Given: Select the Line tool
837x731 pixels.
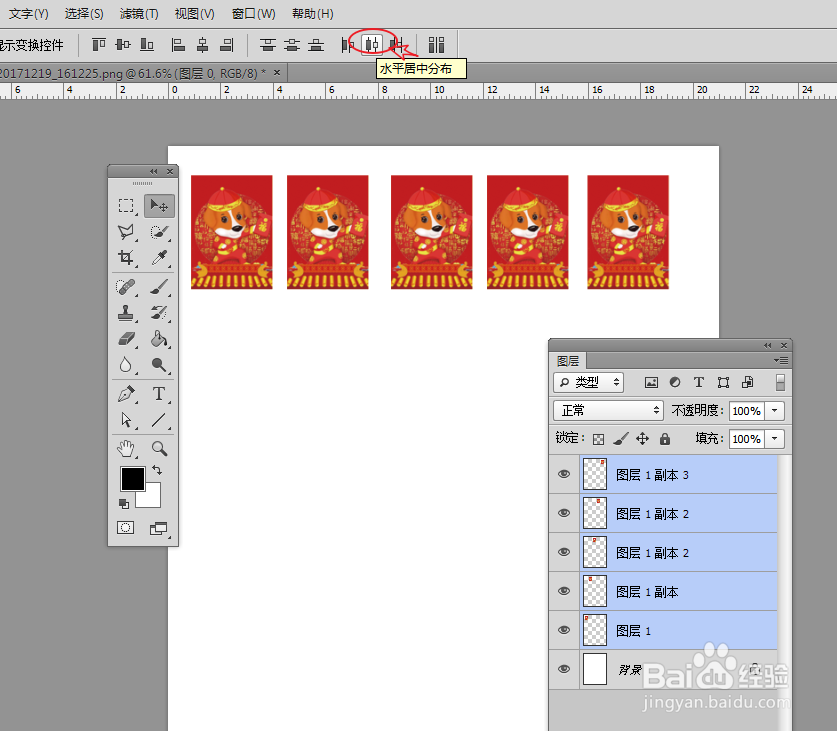Looking at the screenshot, I should click(x=159, y=420).
